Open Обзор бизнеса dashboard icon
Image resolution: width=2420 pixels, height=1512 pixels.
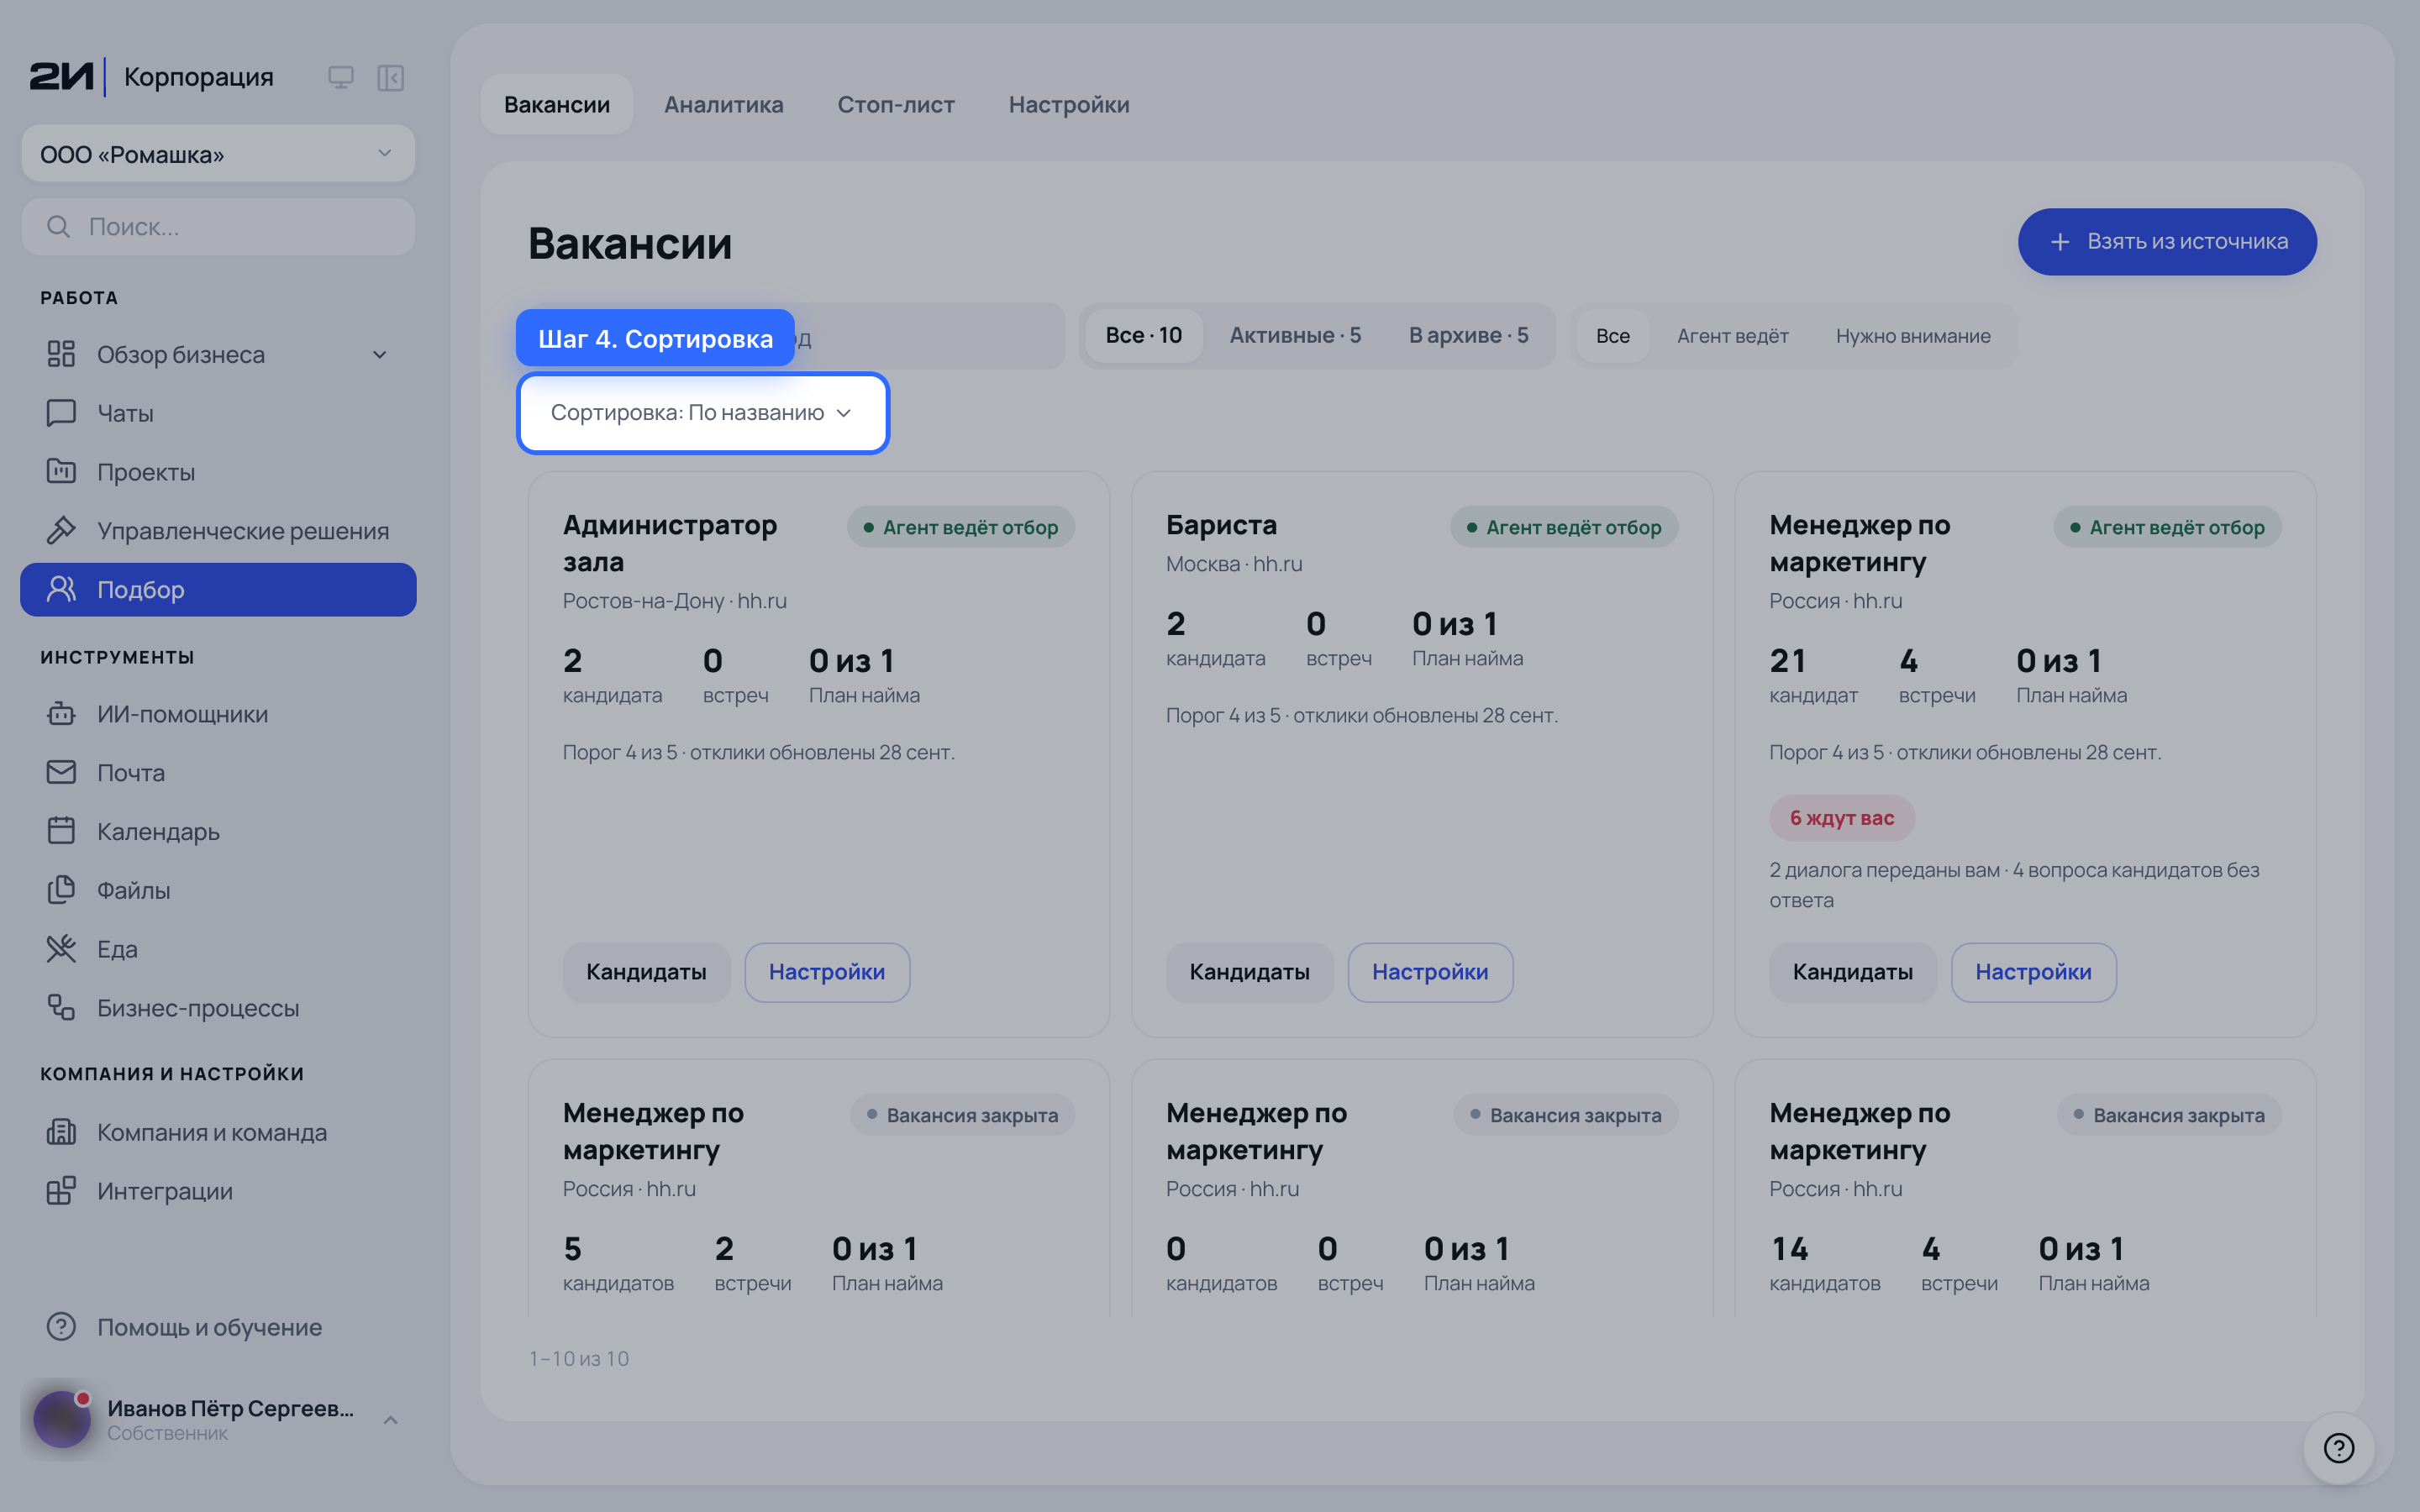(x=61, y=354)
